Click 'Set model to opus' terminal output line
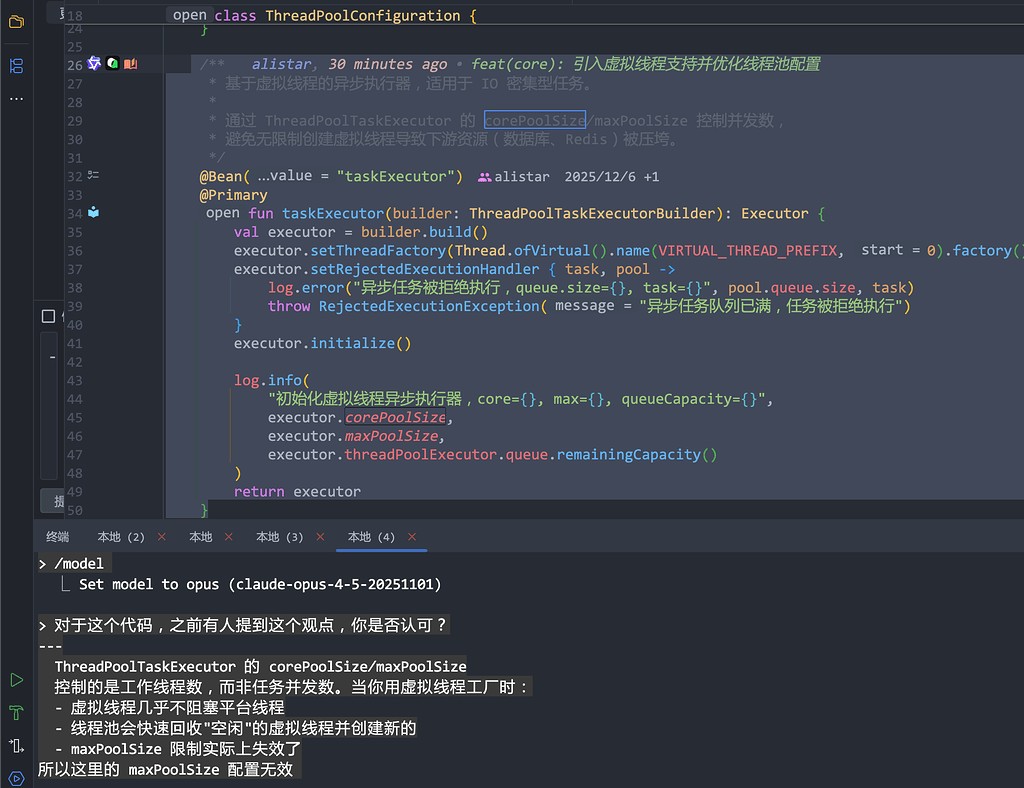 click(260, 584)
